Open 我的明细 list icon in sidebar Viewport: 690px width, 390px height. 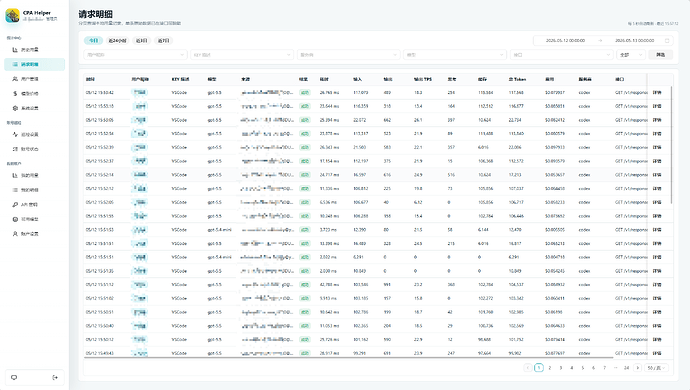coord(15,190)
